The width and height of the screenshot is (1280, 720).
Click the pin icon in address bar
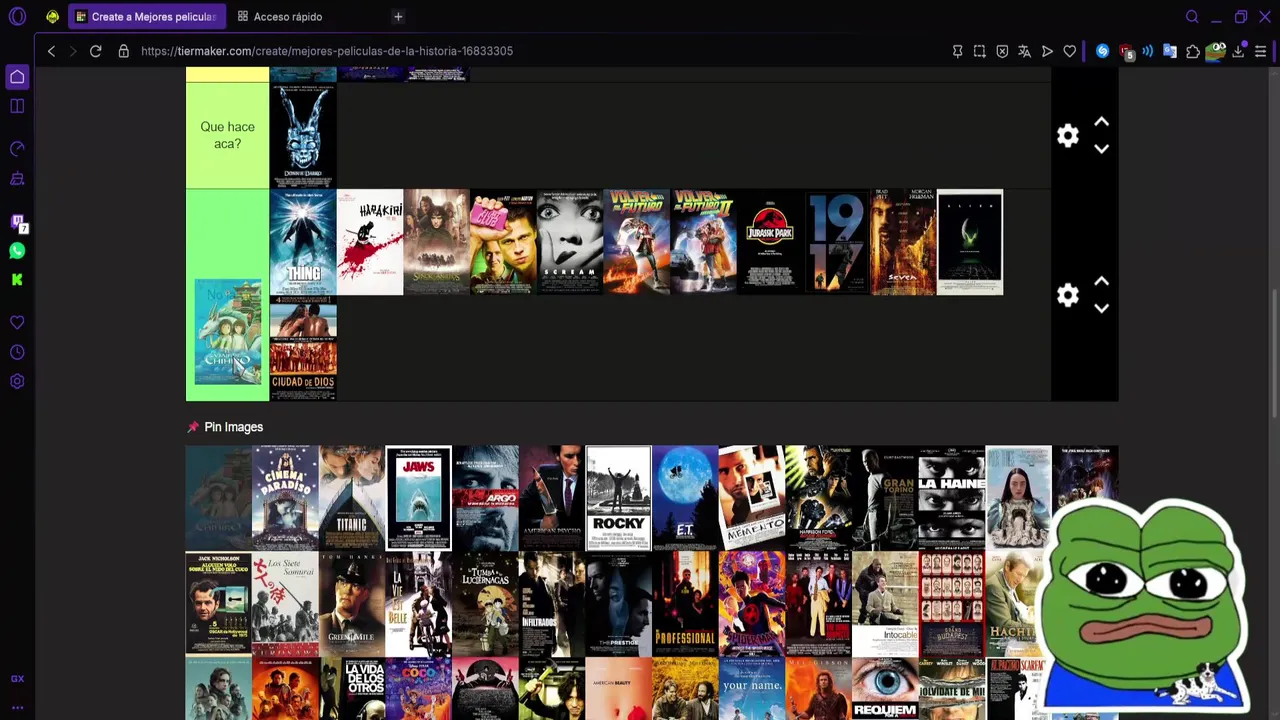click(x=957, y=51)
